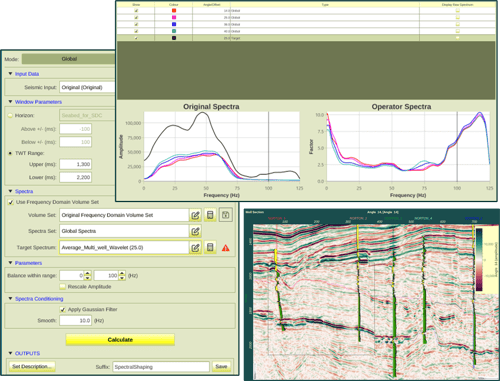Click the Original Spectra chart title
The image size is (500, 381).
[211, 107]
